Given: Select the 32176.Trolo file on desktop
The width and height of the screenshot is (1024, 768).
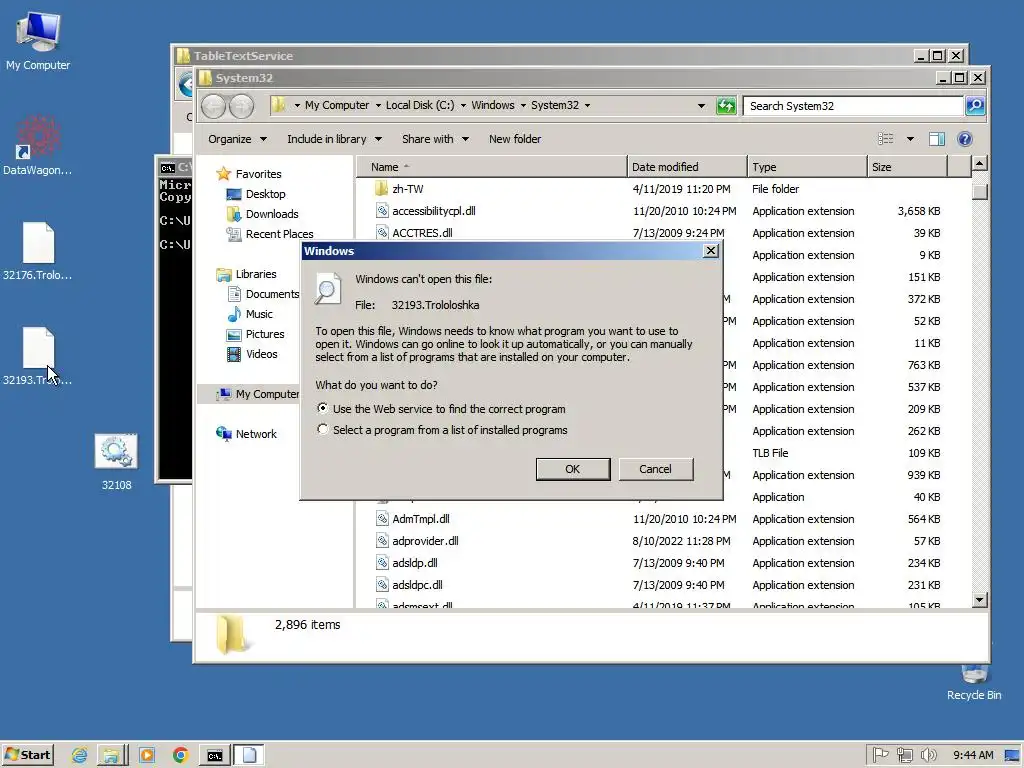Looking at the screenshot, I should (38, 251).
